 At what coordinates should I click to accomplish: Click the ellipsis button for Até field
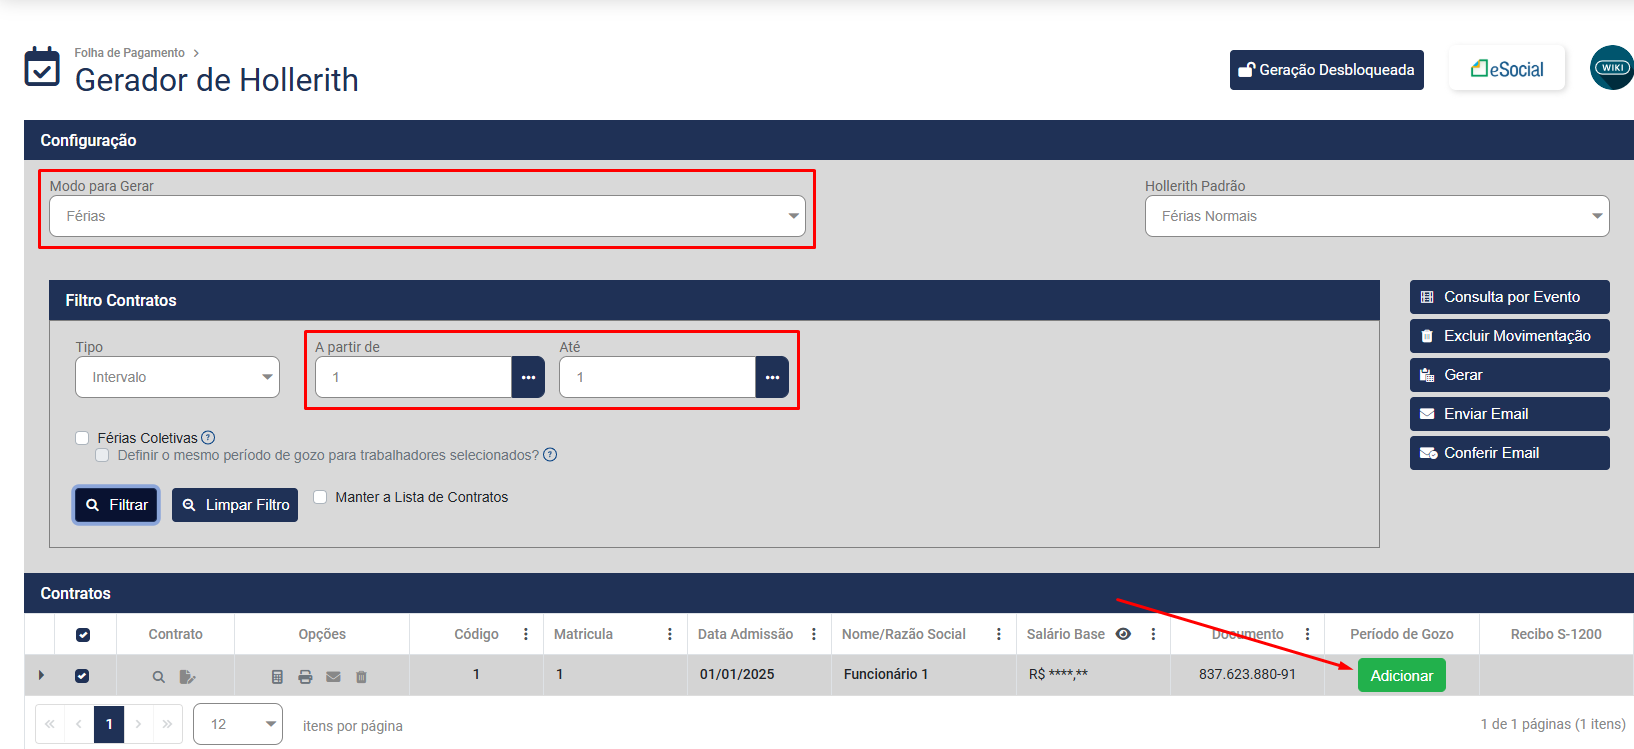pos(772,377)
